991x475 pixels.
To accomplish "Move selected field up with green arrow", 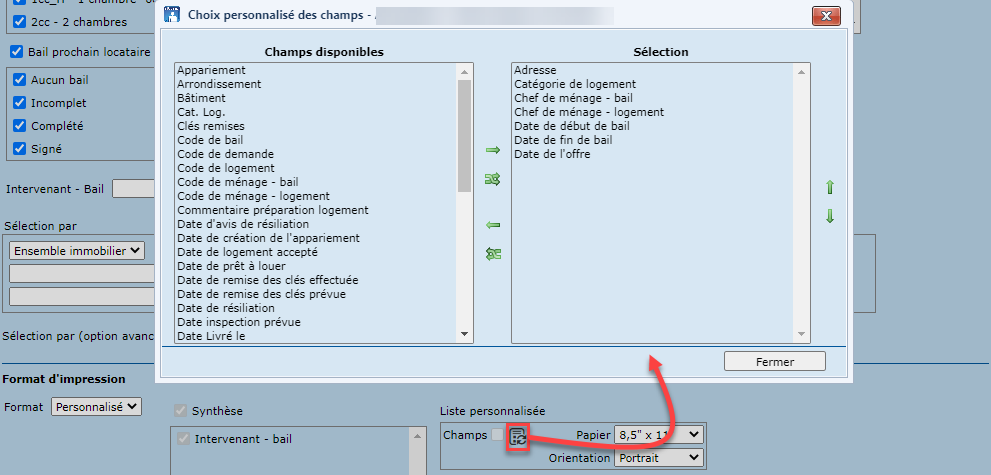I will (829, 188).
